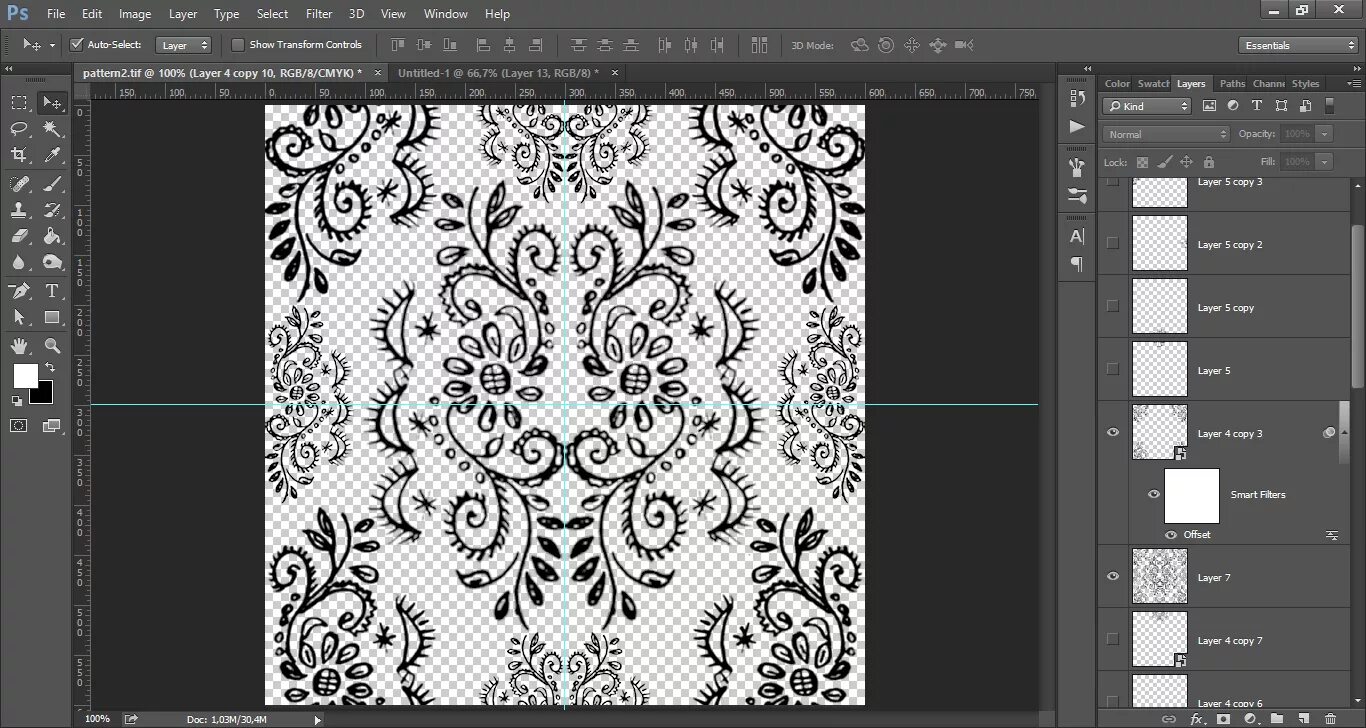Select Layer 5 copy thumbnail
This screenshot has width=1366, height=728.
(x=1160, y=306)
